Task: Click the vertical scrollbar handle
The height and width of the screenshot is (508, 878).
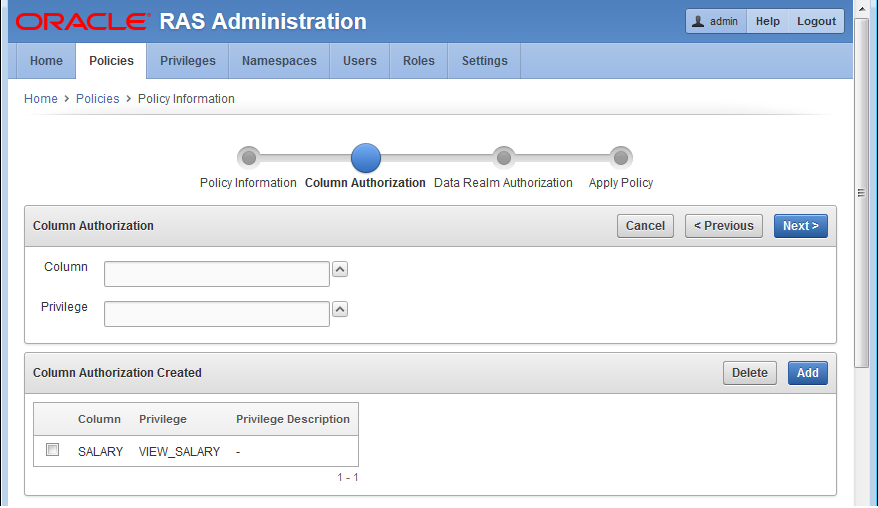Action: click(x=861, y=190)
